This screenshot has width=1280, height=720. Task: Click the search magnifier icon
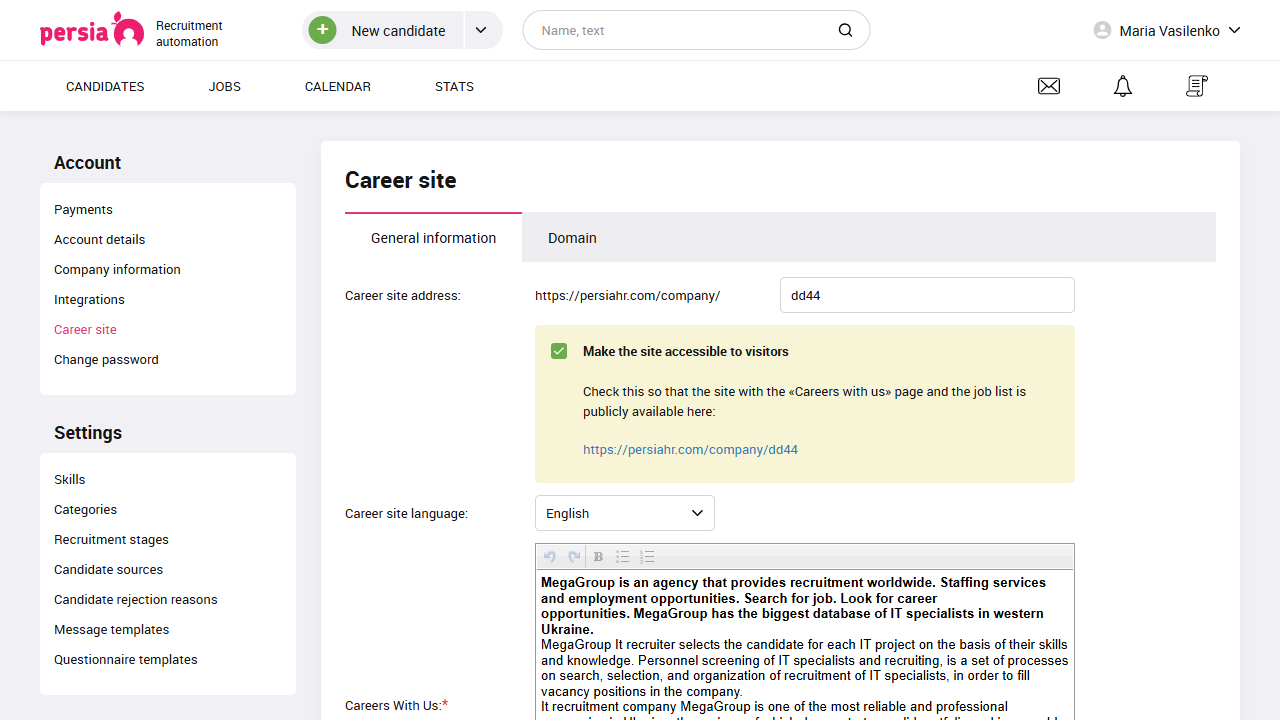click(x=845, y=30)
